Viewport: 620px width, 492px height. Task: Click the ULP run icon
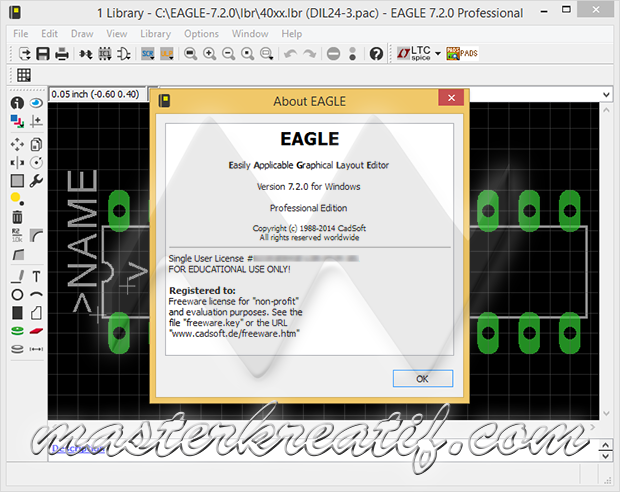(167, 53)
